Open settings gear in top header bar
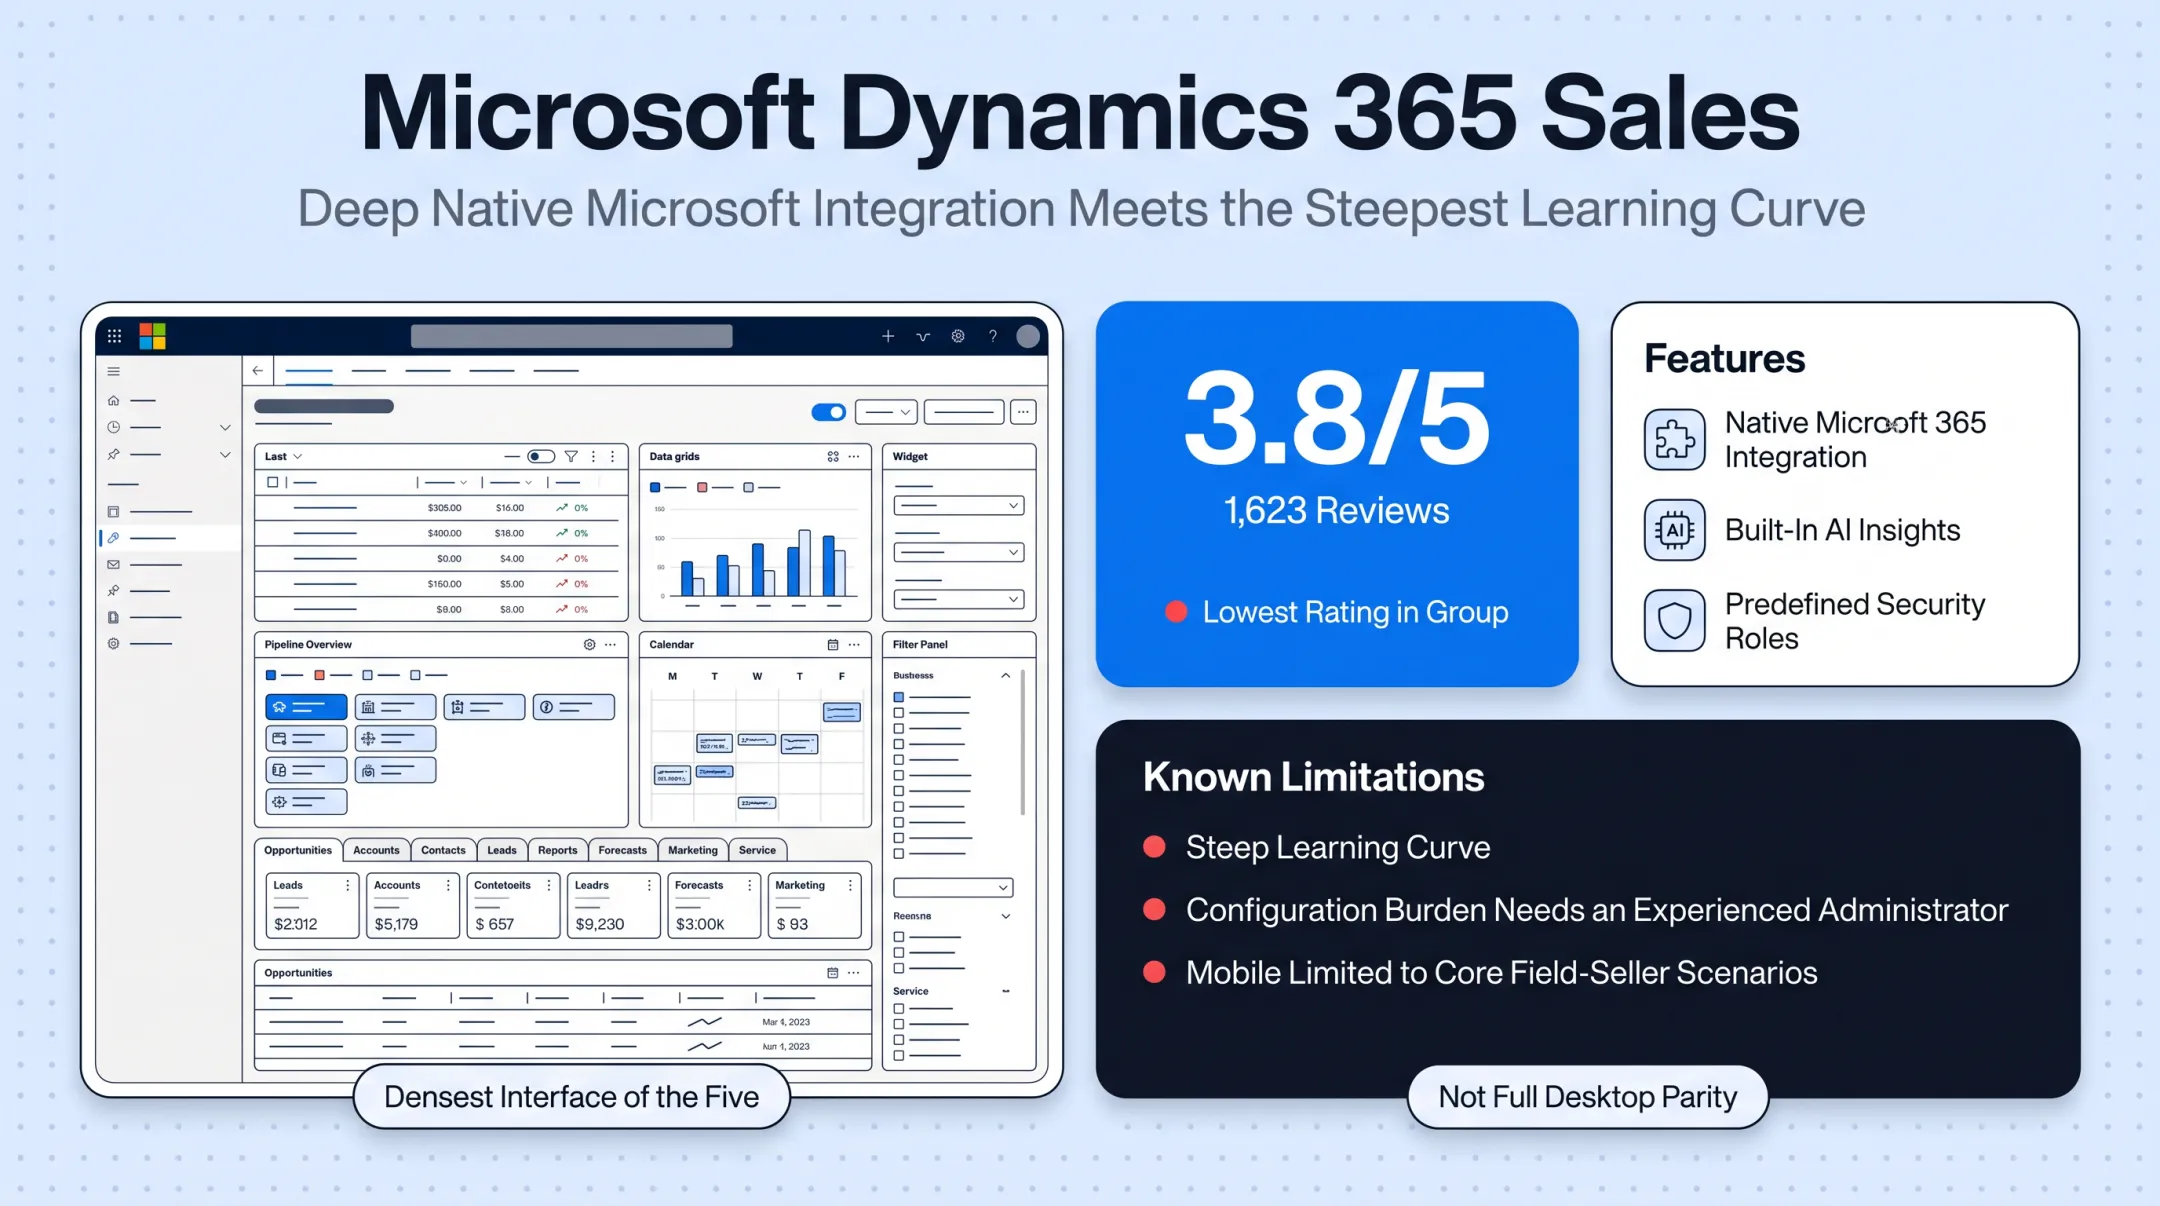 click(958, 336)
